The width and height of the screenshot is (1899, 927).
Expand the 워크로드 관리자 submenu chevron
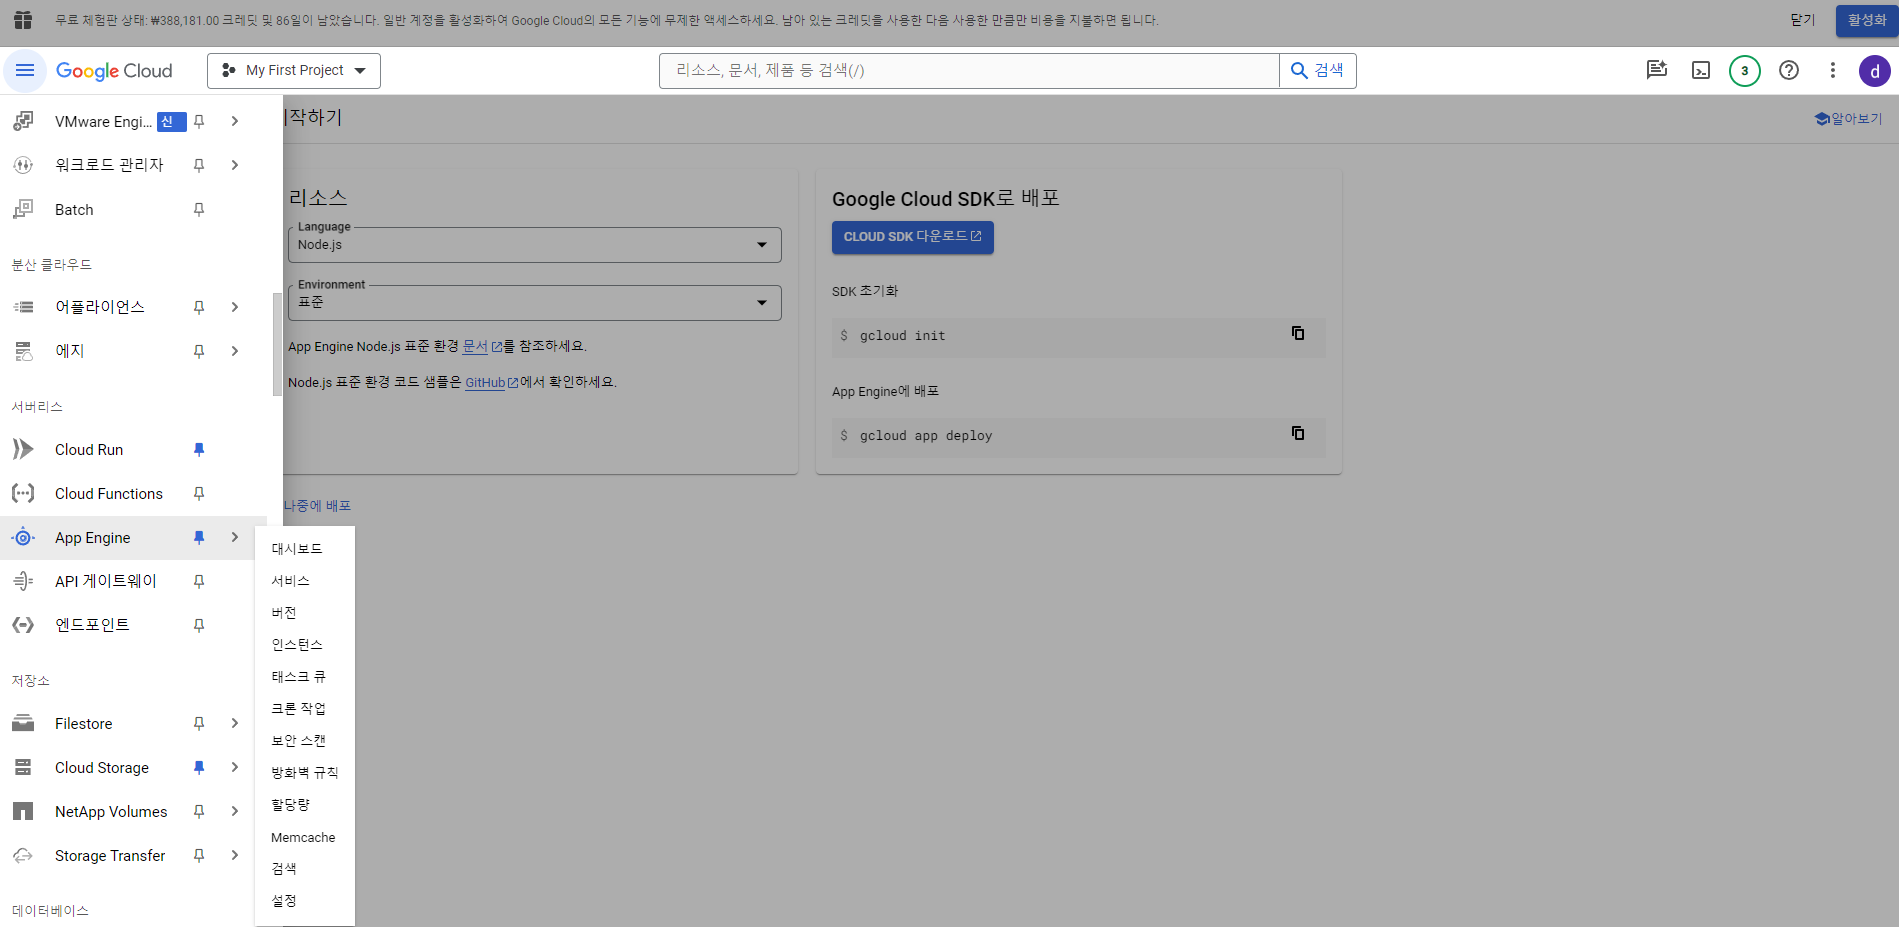235,165
